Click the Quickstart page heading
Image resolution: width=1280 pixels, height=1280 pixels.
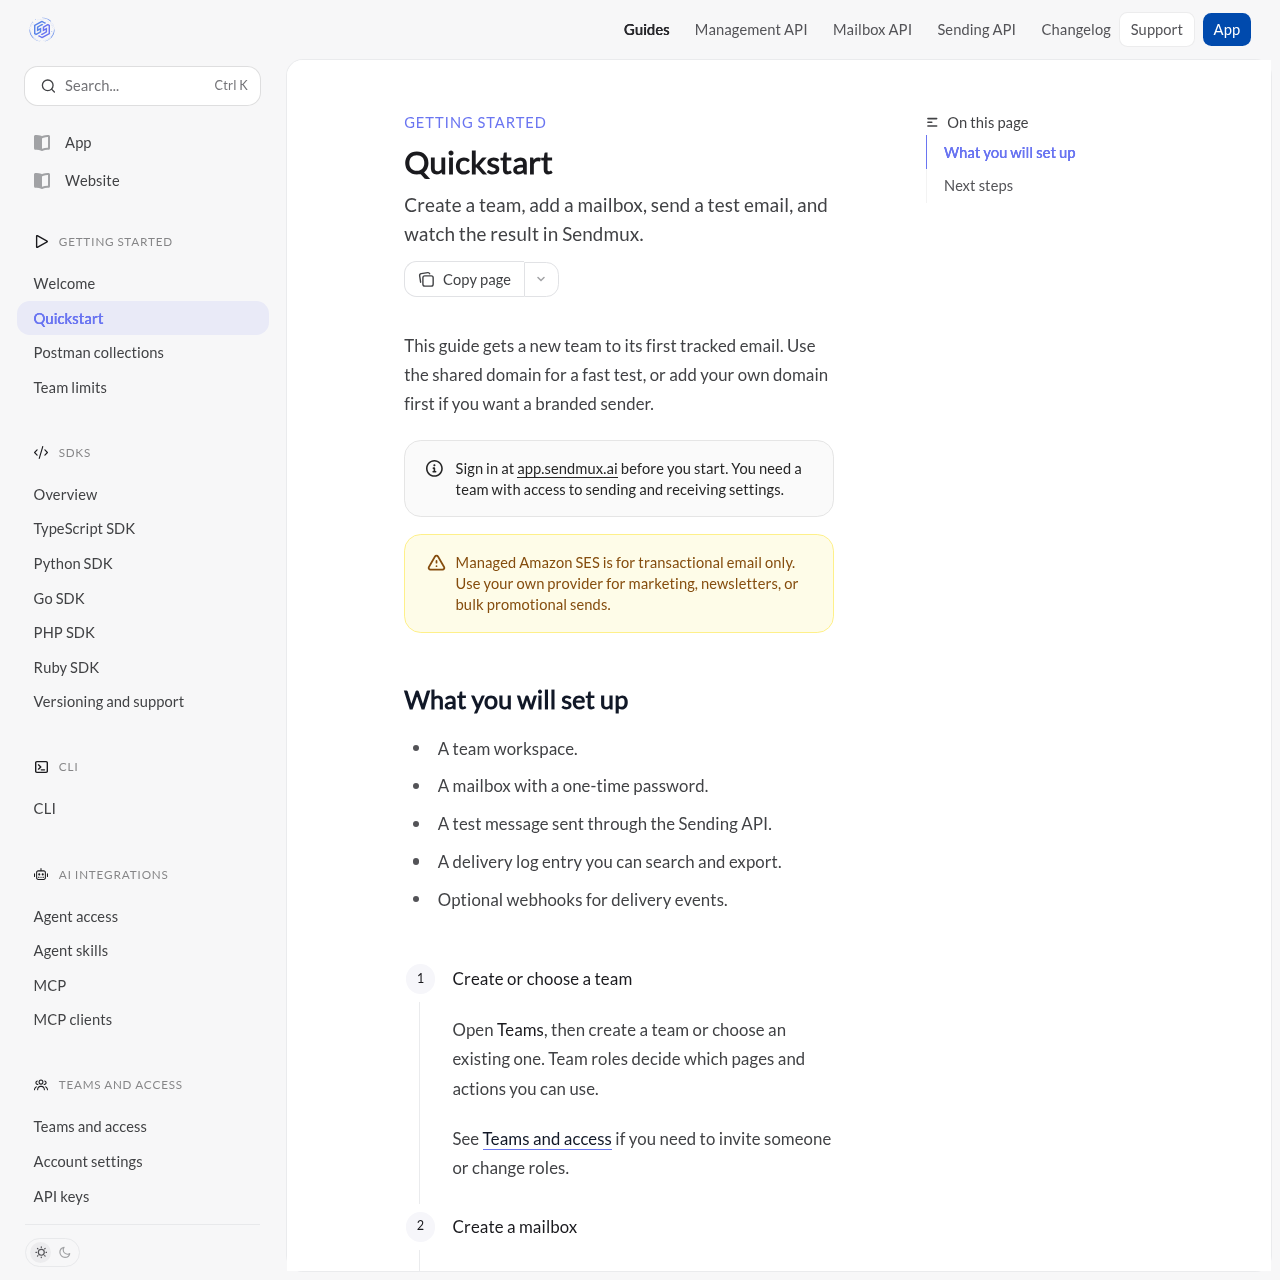[x=478, y=163]
